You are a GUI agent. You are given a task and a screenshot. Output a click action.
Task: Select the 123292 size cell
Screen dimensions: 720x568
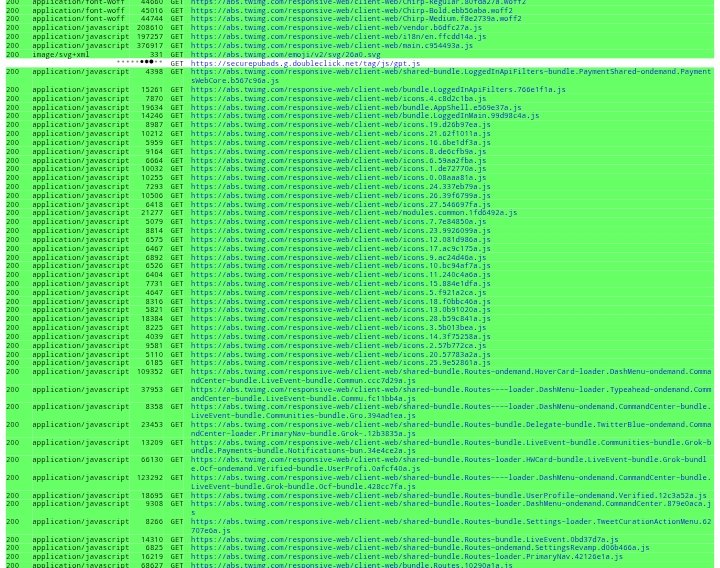coord(150,478)
